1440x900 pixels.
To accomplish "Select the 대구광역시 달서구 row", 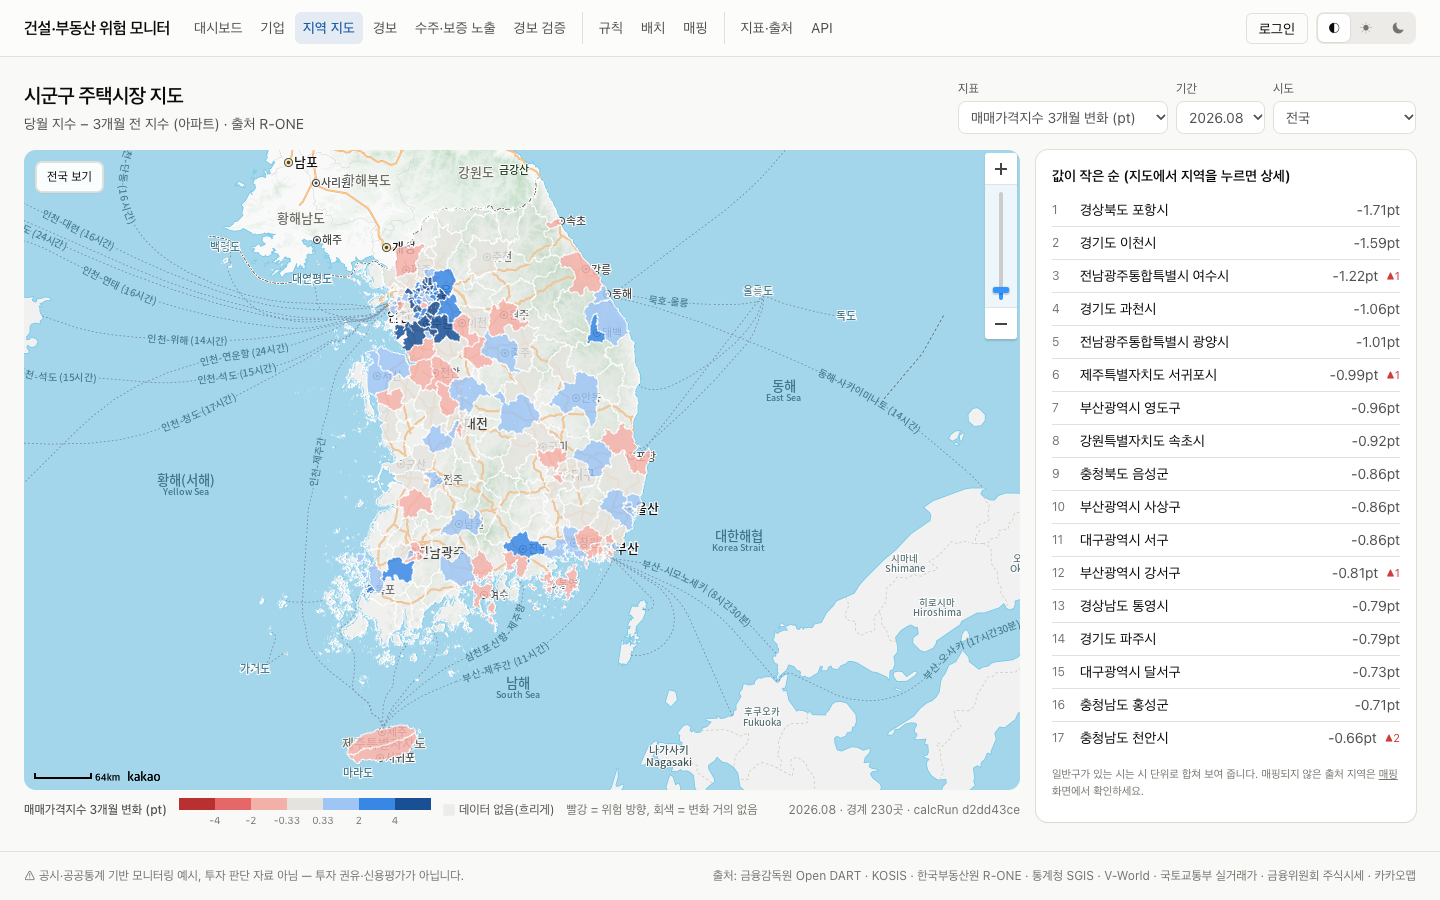I will click(x=1226, y=672).
